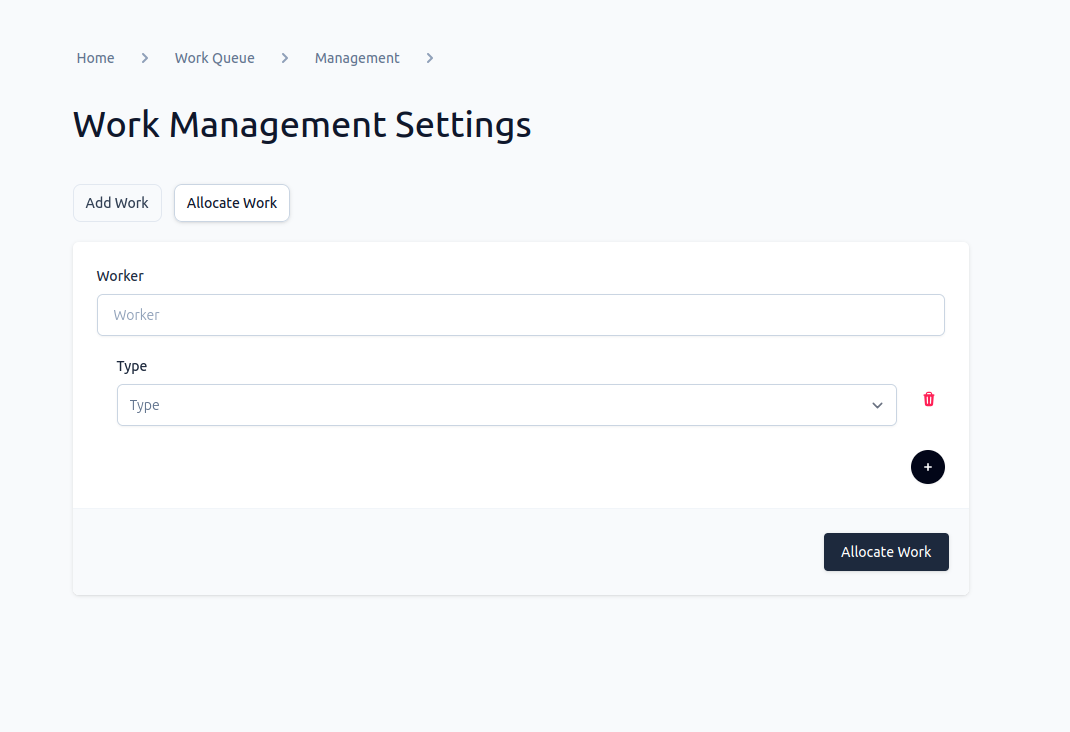Screen dimensions: 1070x732
Task: Focus the Worker input field
Action: click(521, 315)
